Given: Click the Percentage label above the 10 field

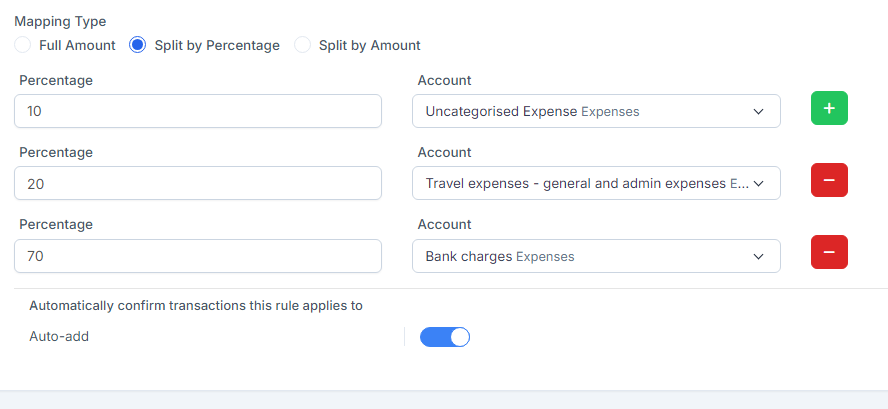Looking at the screenshot, I should 55,80.
